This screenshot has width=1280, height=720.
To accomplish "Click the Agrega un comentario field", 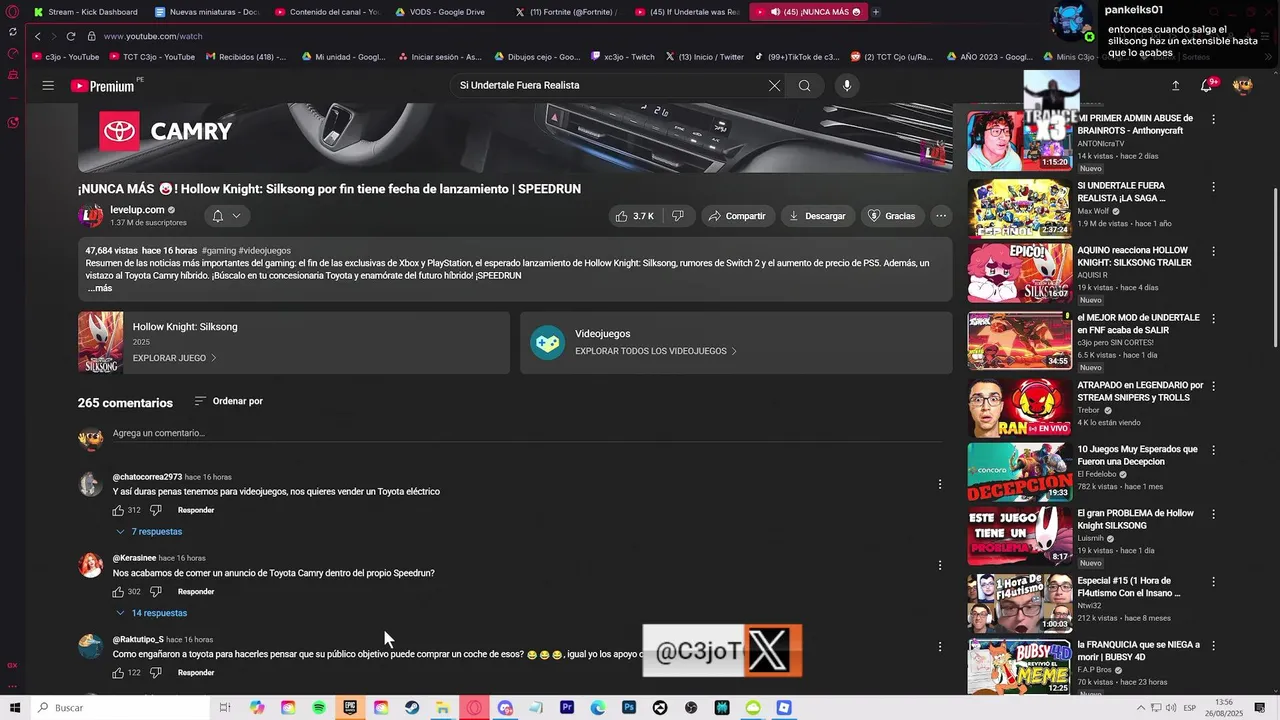I will click(x=527, y=434).
